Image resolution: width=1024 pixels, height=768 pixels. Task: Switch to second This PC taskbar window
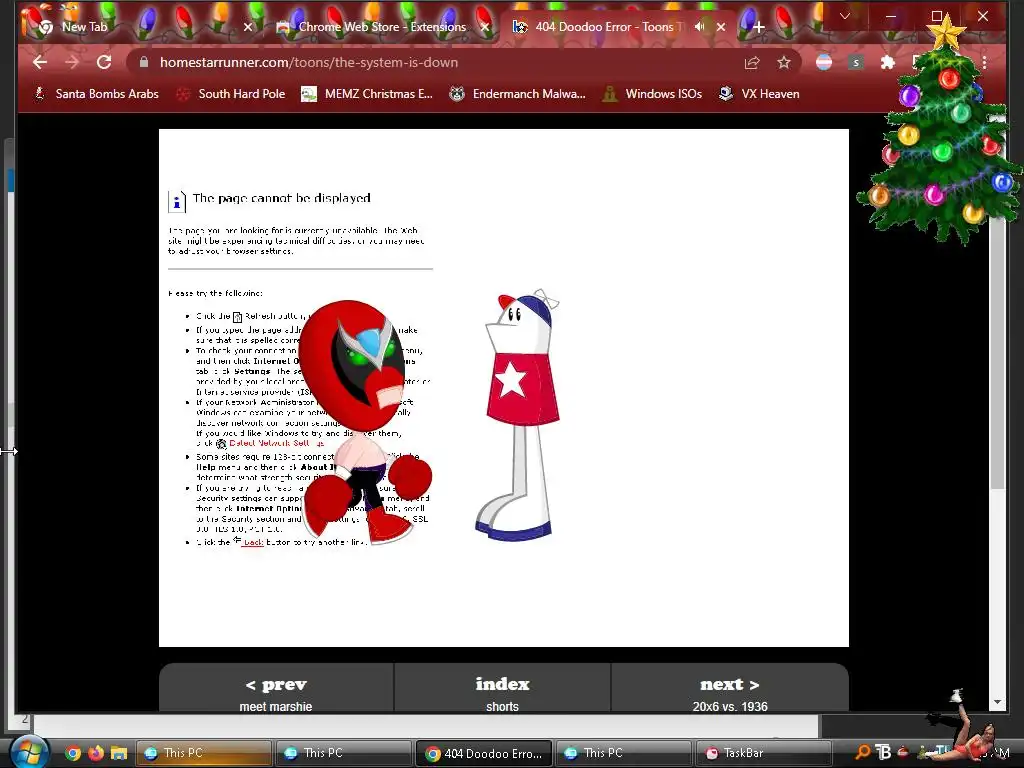click(x=344, y=753)
